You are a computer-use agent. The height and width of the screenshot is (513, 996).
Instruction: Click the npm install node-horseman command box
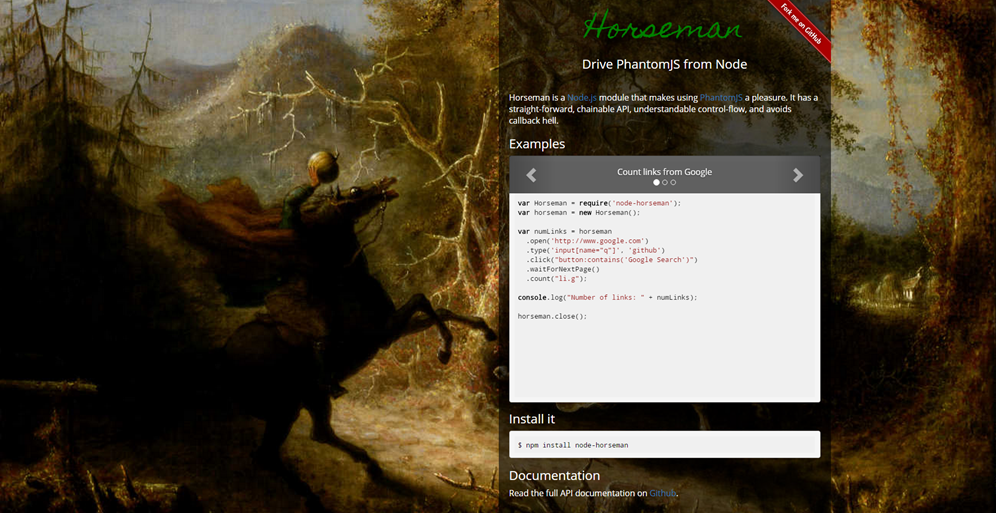664,444
